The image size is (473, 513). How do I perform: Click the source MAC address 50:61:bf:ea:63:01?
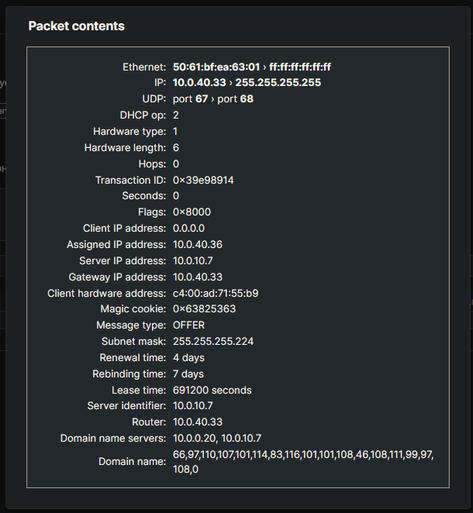[x=216, y=67]
